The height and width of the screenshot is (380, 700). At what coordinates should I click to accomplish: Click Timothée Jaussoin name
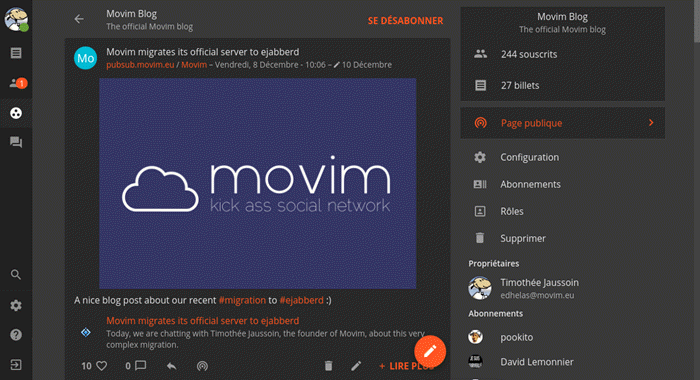tap(539, 283)
